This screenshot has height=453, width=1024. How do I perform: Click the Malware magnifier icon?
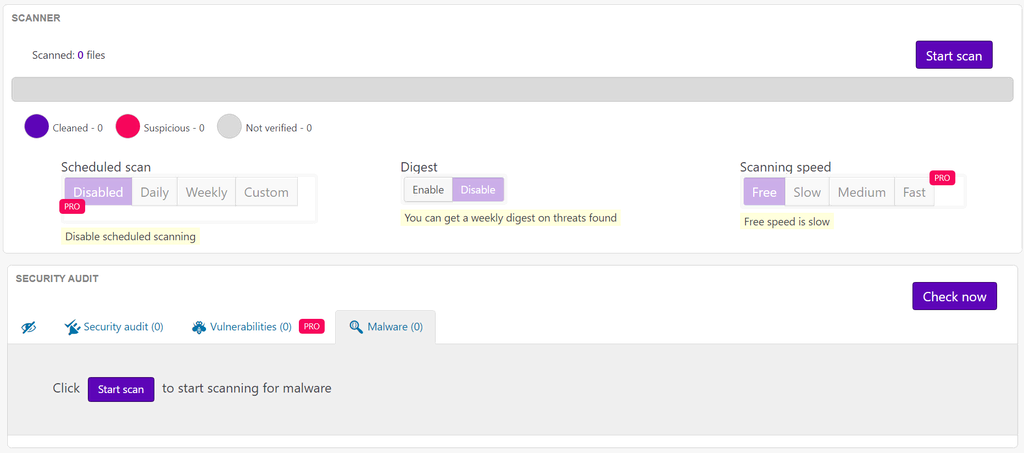point(356,327)
